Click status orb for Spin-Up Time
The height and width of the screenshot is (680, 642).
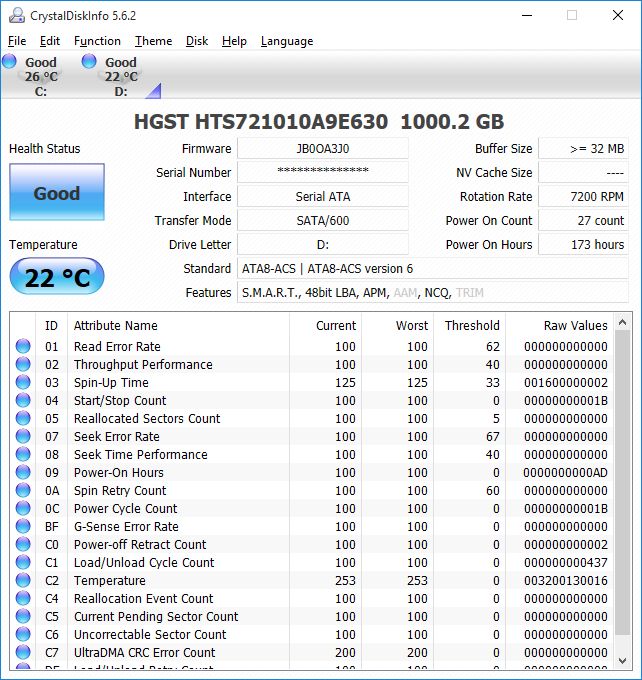[x=23, y=382]
